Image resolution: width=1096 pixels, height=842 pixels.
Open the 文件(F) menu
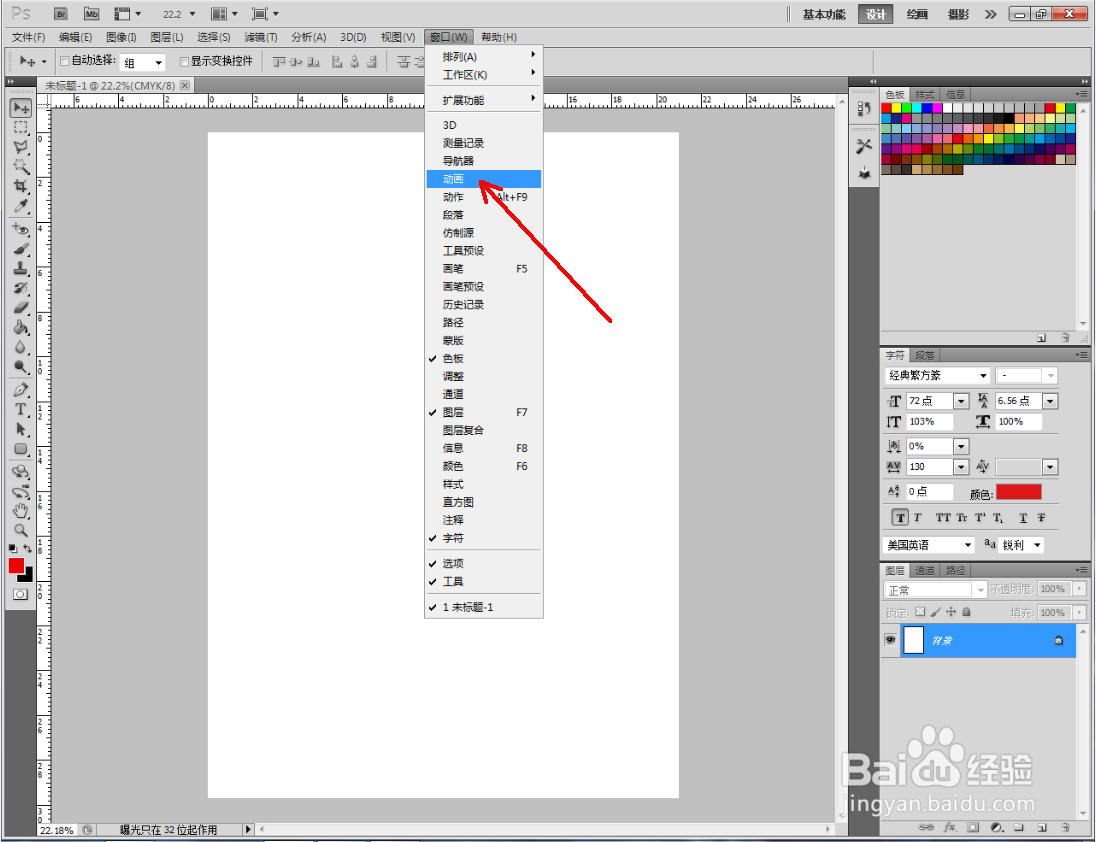(x=29, y=37)
